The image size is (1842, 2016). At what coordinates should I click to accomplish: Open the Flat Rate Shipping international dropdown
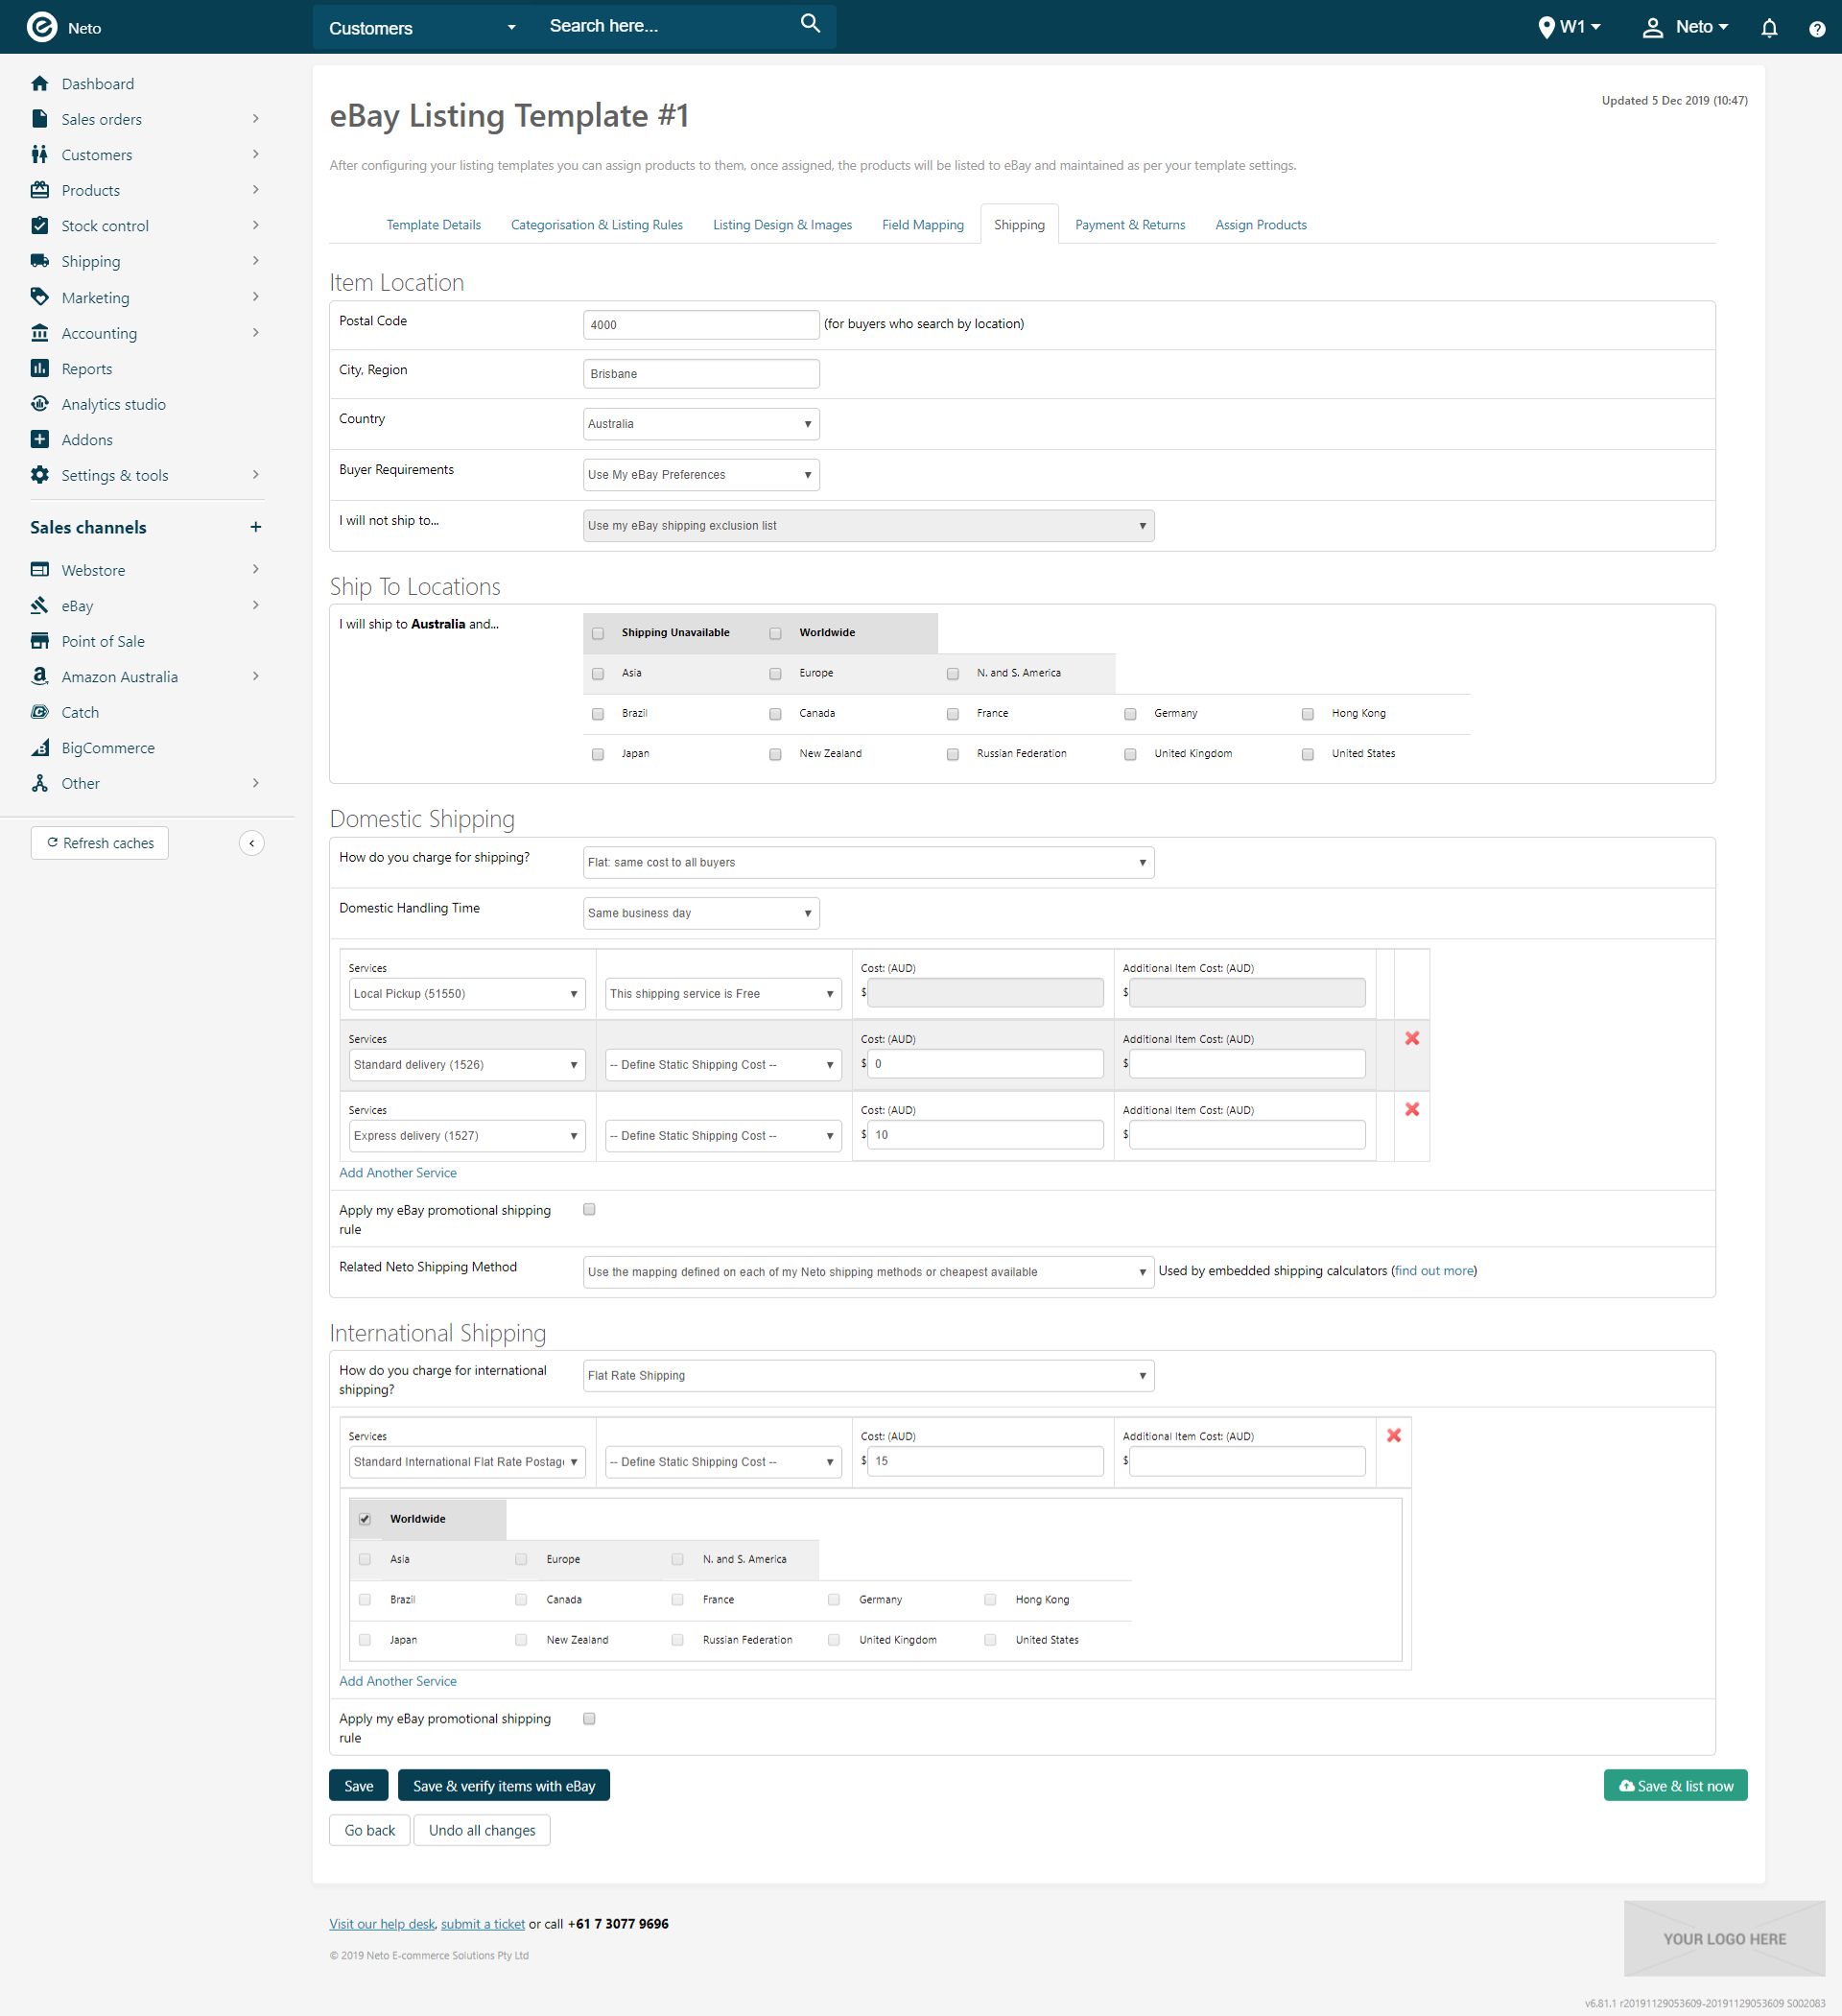(868, 1376)
